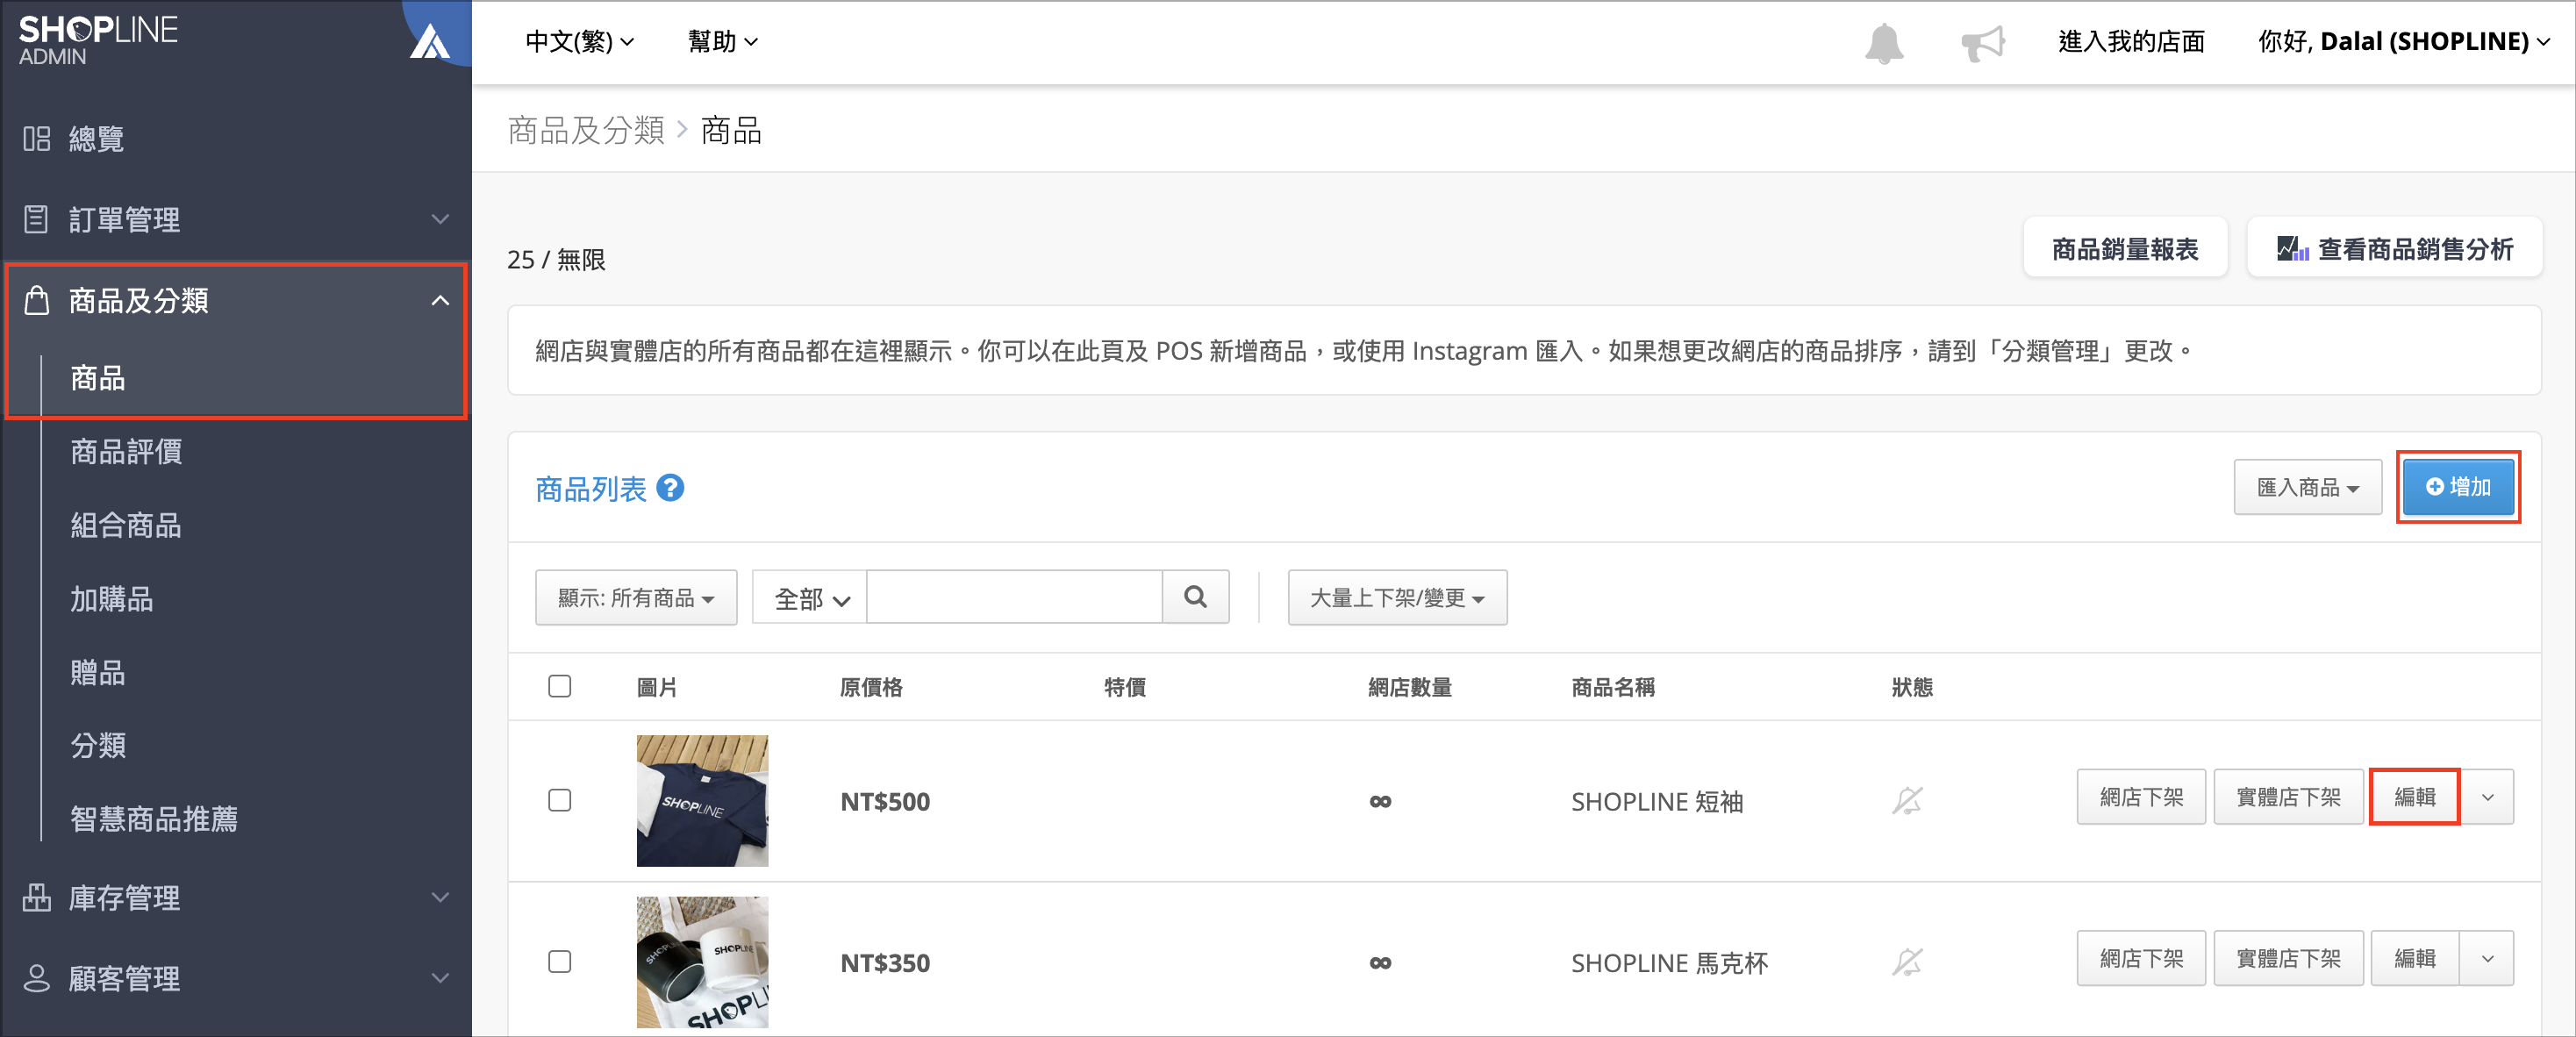Open the 幫助 help dropdown
This screenshot has width=2576, height=1037.
coord(723,41)
